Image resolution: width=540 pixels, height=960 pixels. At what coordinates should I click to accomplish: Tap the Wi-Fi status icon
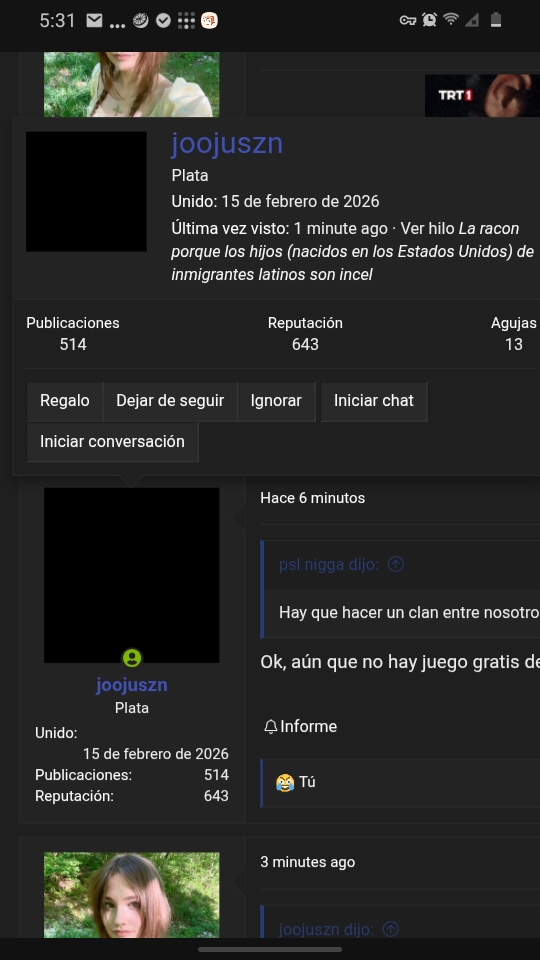point(451,20)
